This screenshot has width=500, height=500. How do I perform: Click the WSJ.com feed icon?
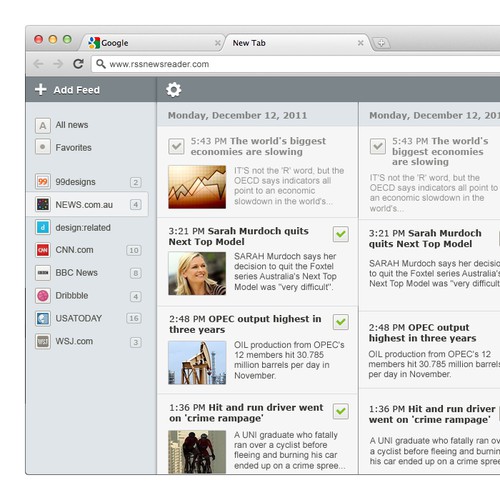[x=43, y=341]
